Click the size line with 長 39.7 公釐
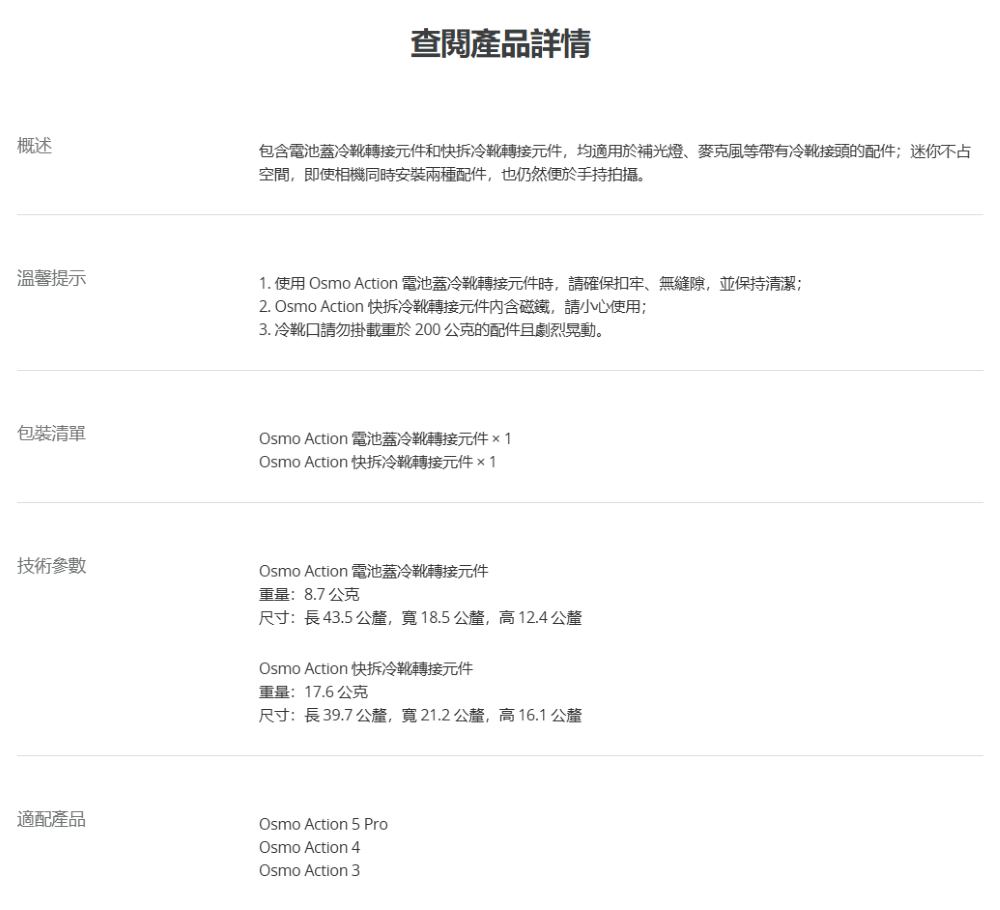The width and height of the screenshot is (1000, 910). click(420, 715)
